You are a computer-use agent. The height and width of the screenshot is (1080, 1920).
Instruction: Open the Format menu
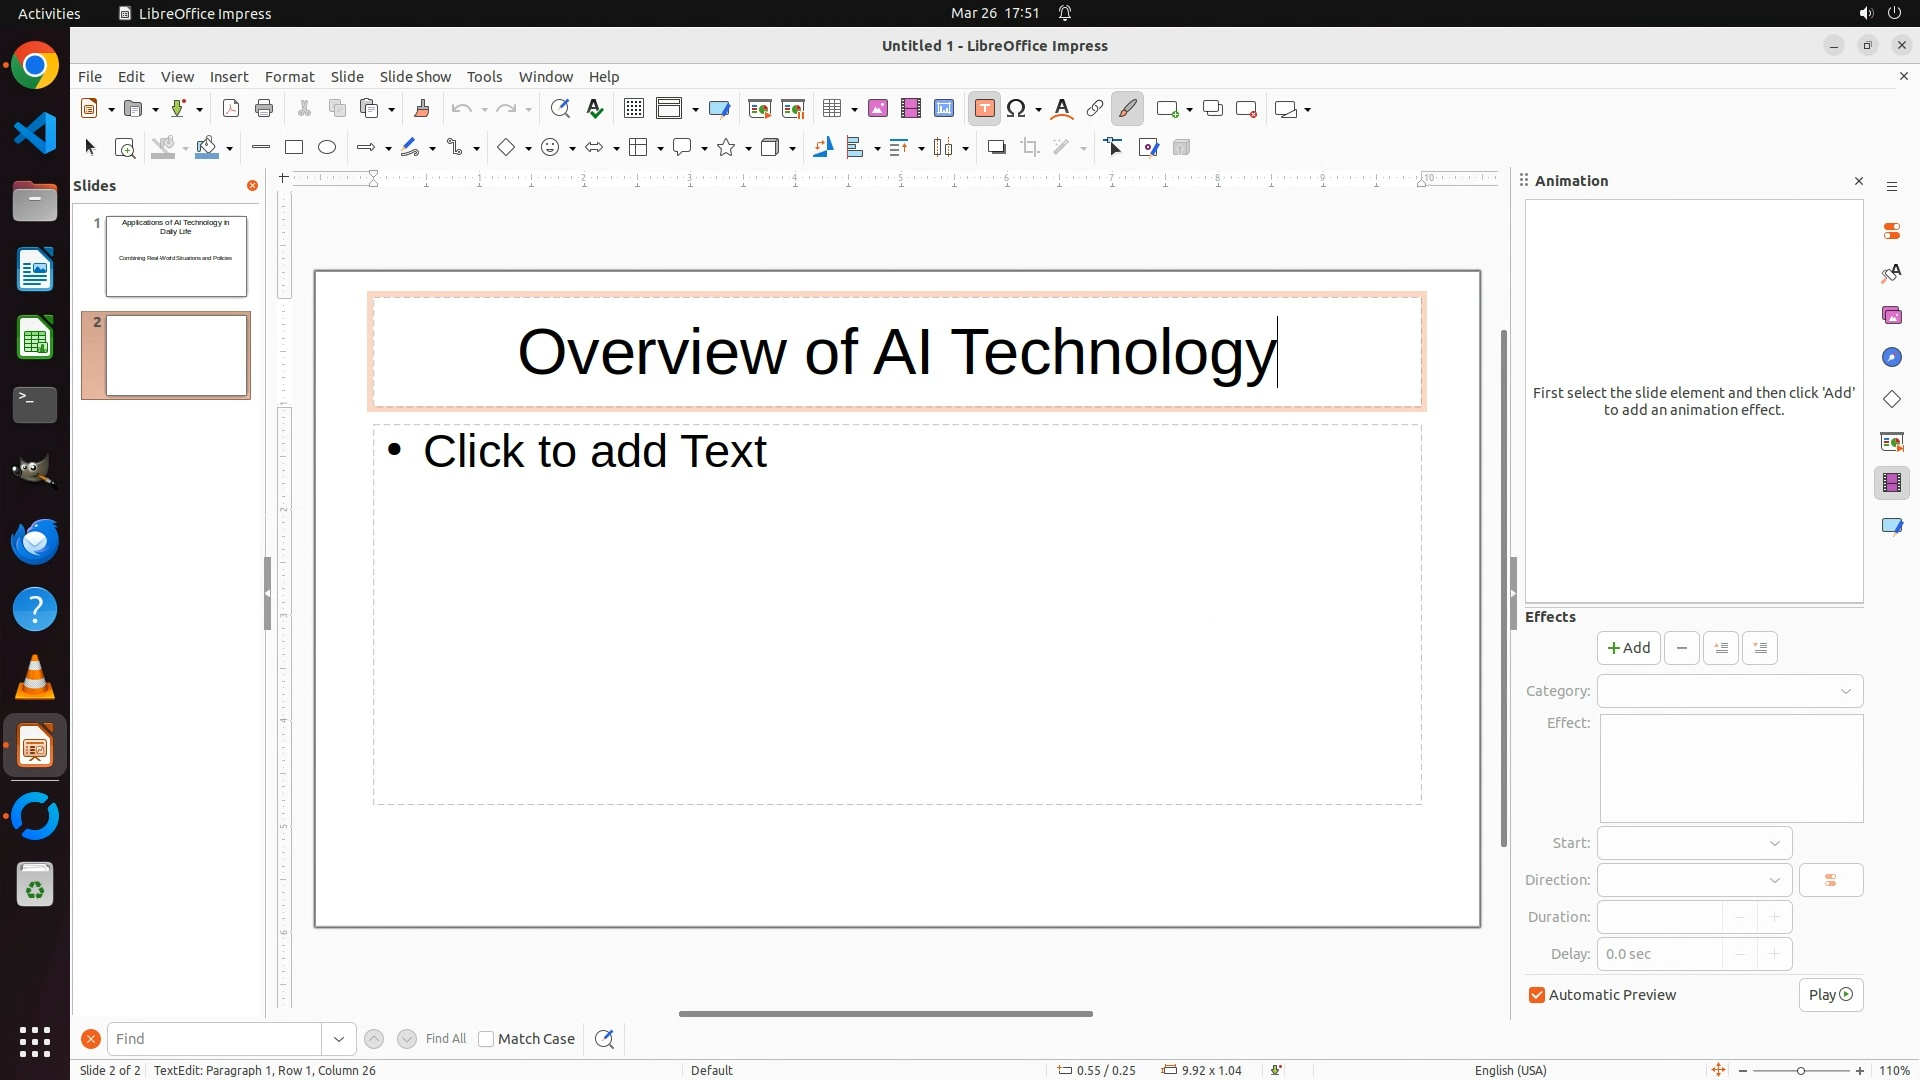point(289,77)
